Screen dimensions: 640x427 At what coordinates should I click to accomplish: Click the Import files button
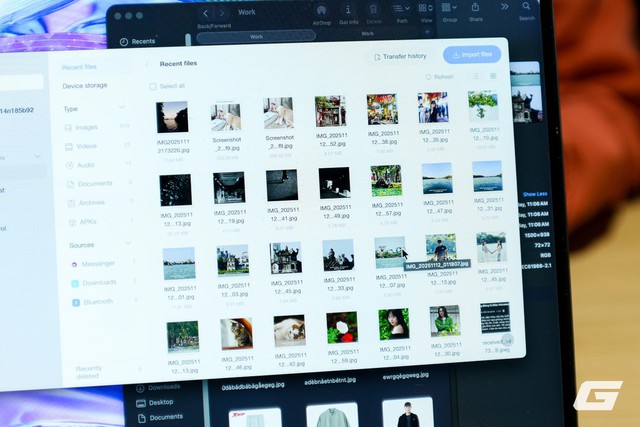[x=472, y=55]
